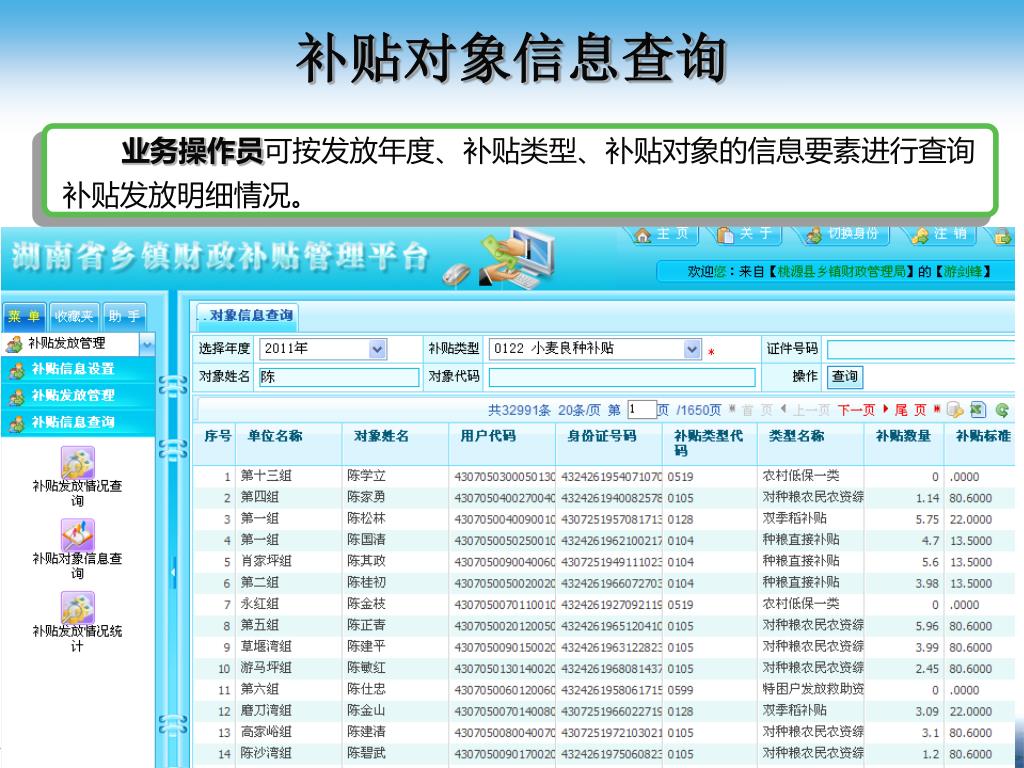Click the 共32991条 record count text
This screenshot has height=768, width=1024.
point(519,410)
